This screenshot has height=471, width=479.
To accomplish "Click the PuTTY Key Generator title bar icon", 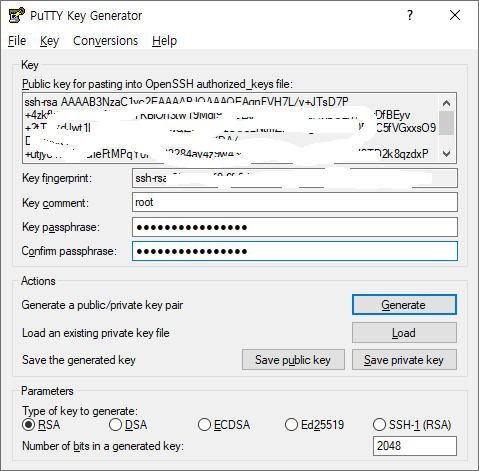I will 17,15.
